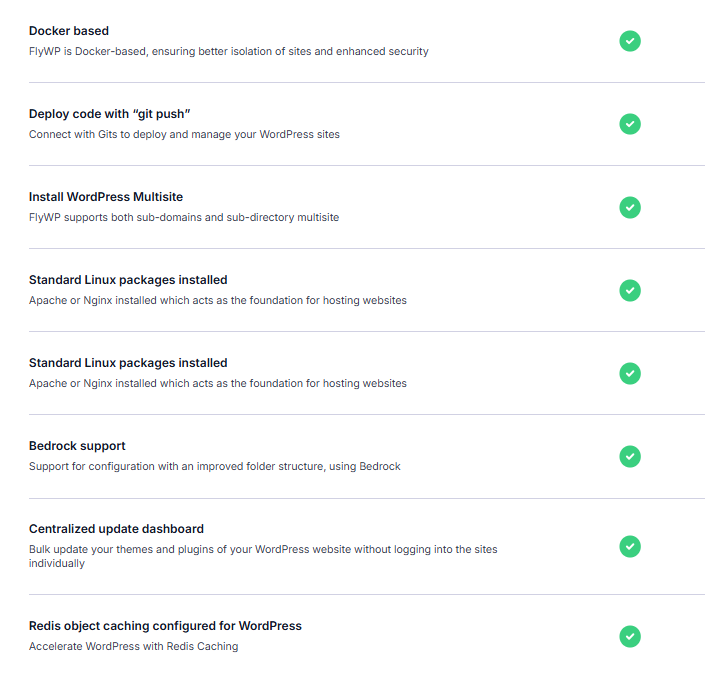Click the Bulk update your themes and plugins description
The image size is (705, 676).
[263, 556]
